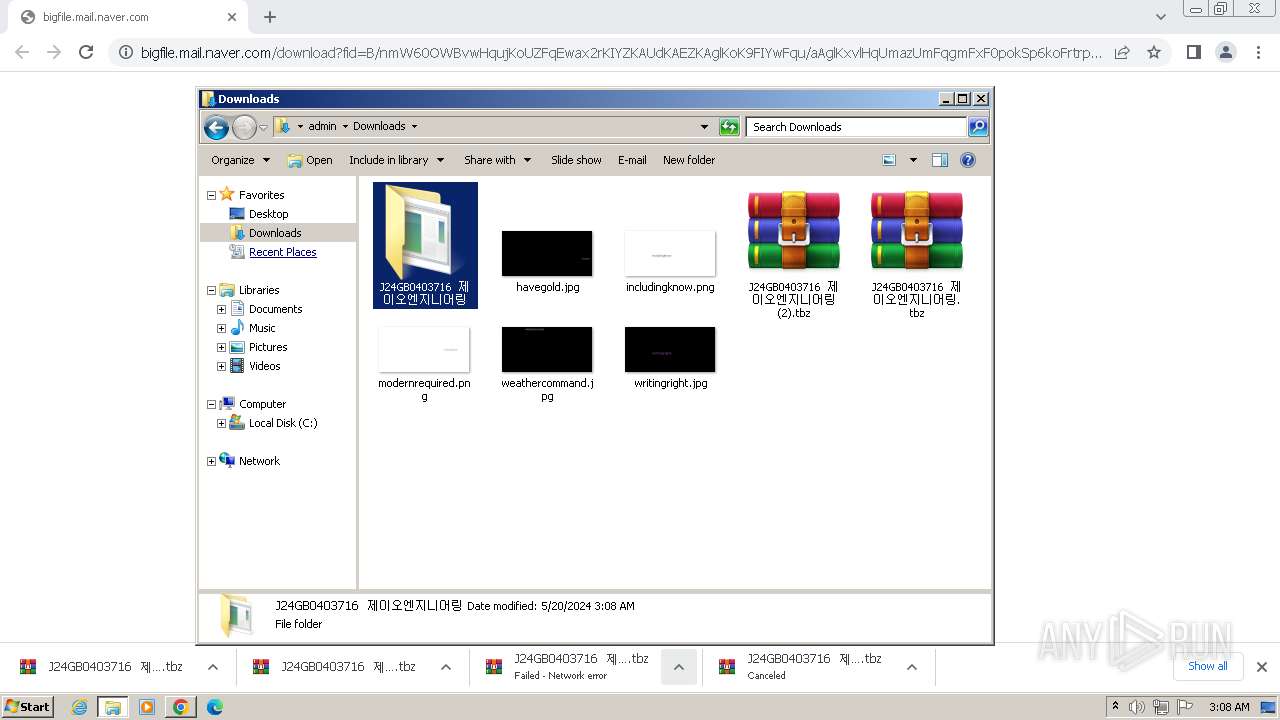Click Open in the Explorer toolbar
1280x720 pixels.
[310, 160]
